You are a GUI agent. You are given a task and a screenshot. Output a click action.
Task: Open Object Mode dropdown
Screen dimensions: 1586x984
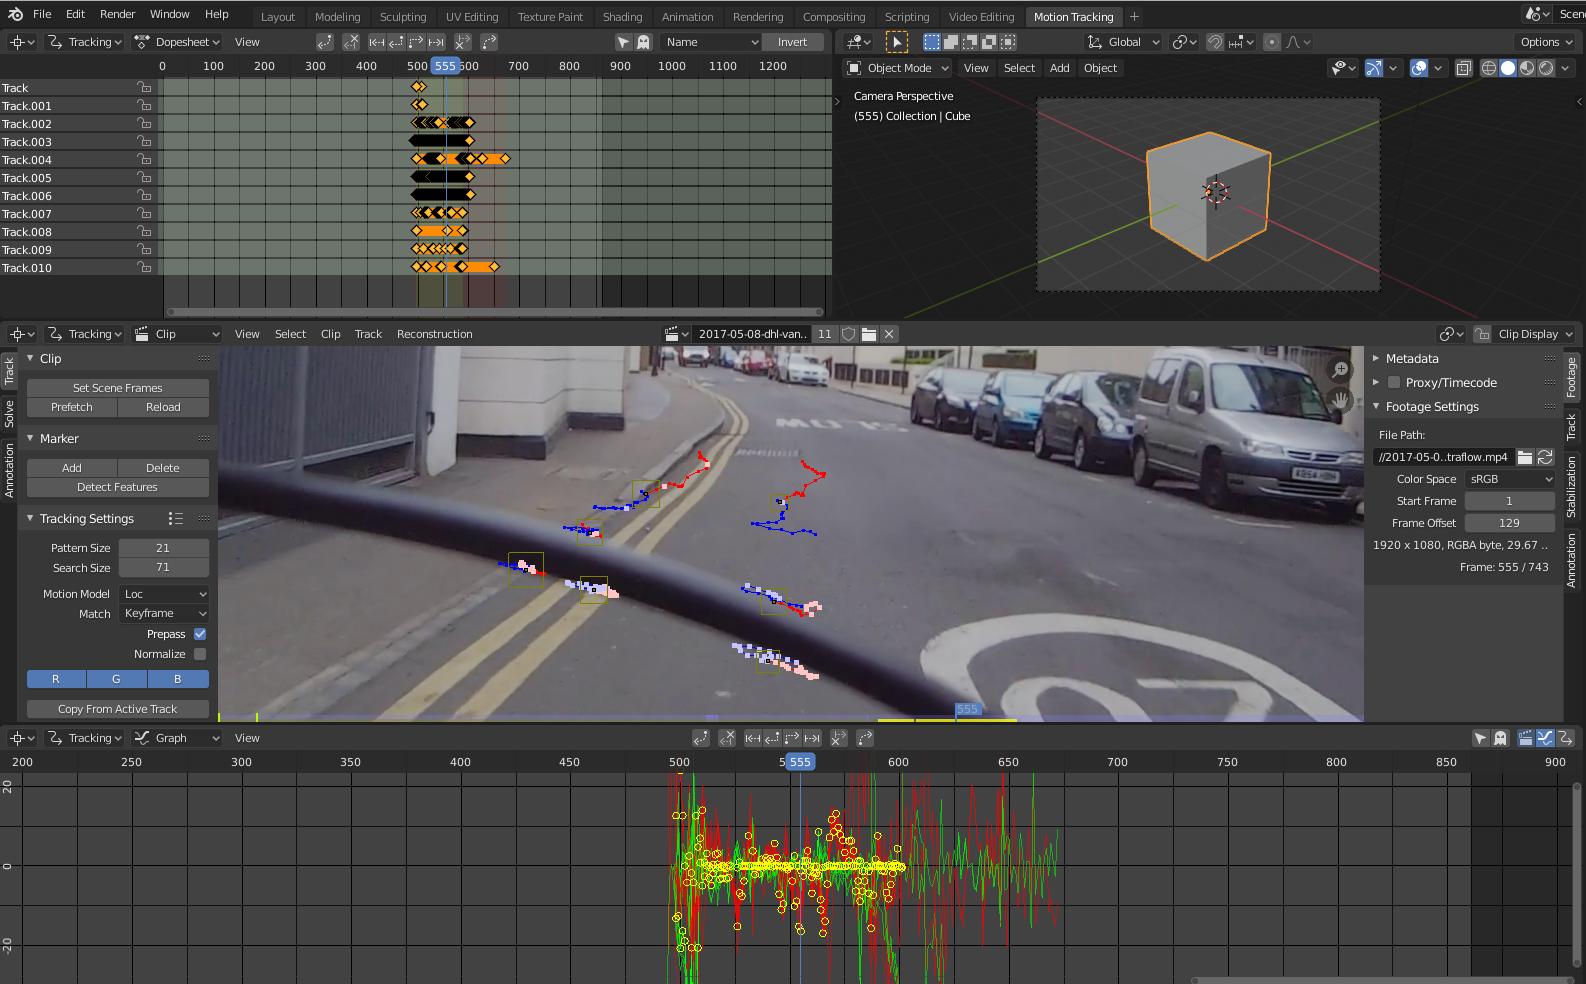(897, 68)
